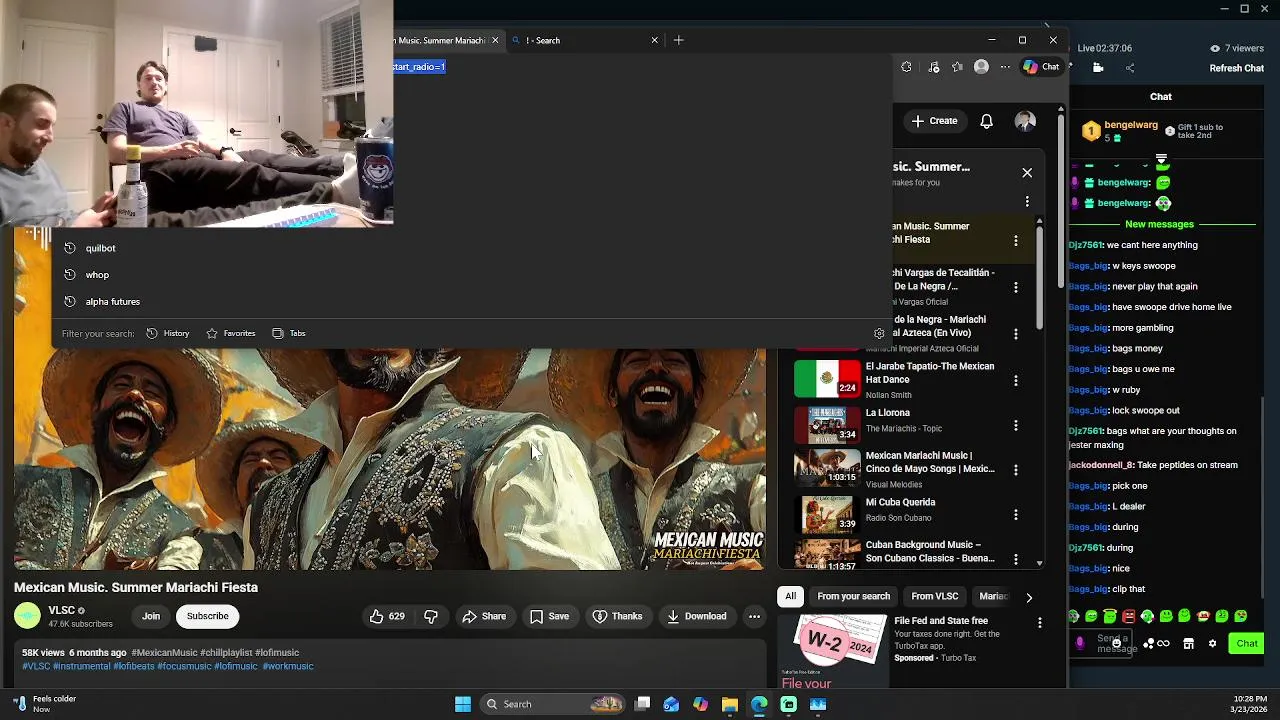Open more video actions ellipsis
The height and width of the screenshot is (720, 1280).
point(754,616)
